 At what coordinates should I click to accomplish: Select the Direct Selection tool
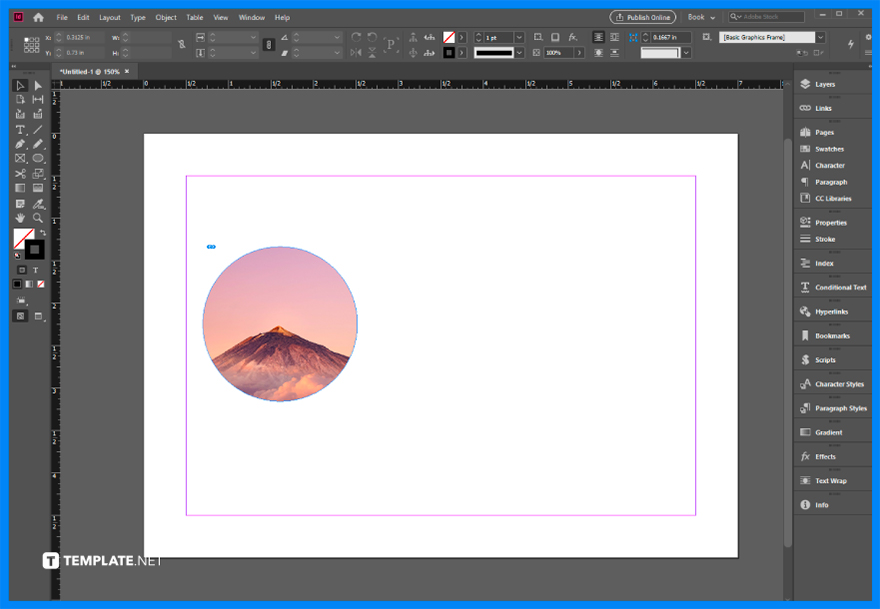click(36, 84)
